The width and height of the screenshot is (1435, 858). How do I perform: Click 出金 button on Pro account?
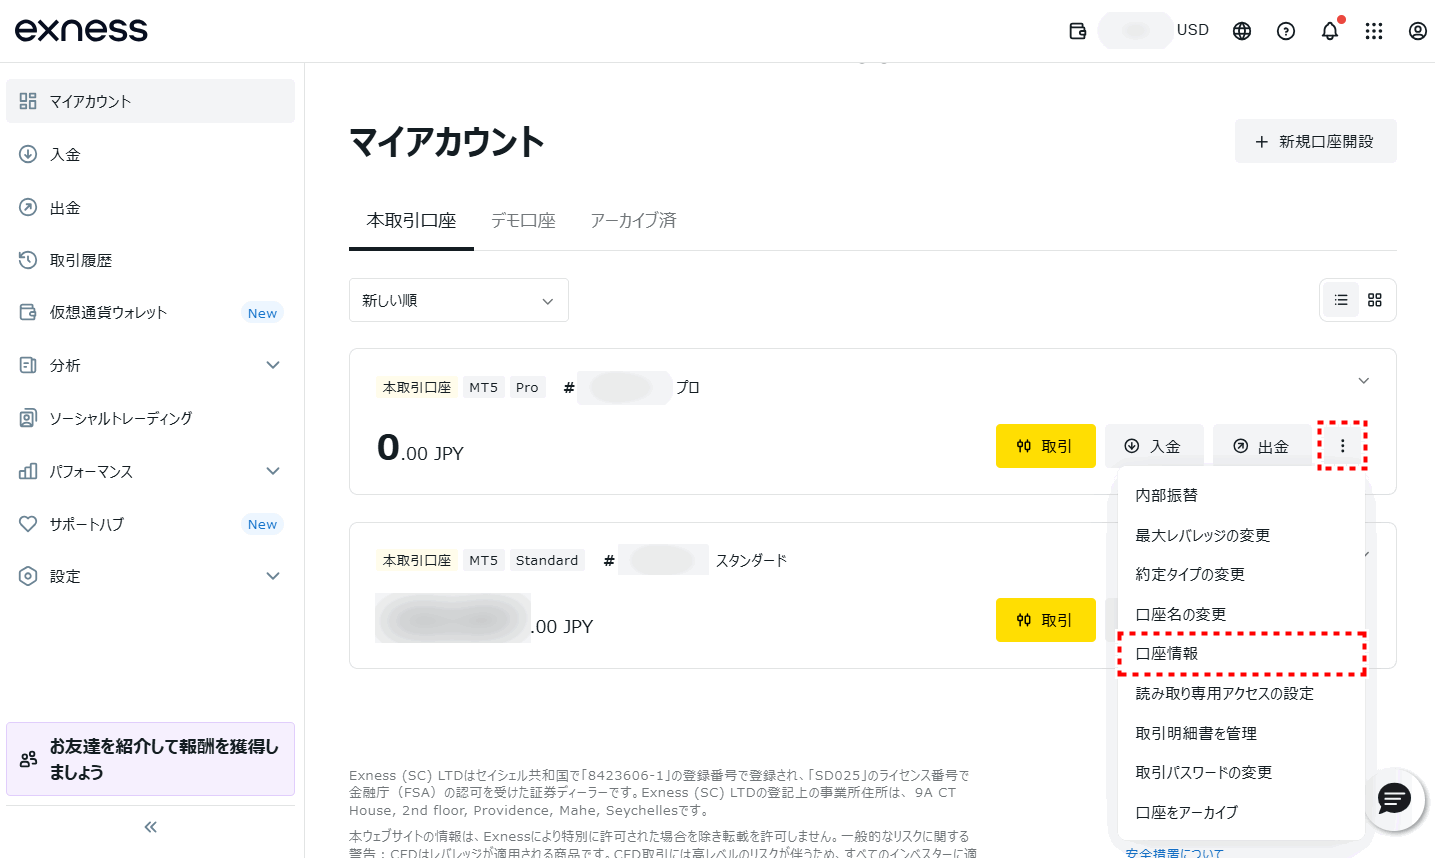click(1262, 446)
